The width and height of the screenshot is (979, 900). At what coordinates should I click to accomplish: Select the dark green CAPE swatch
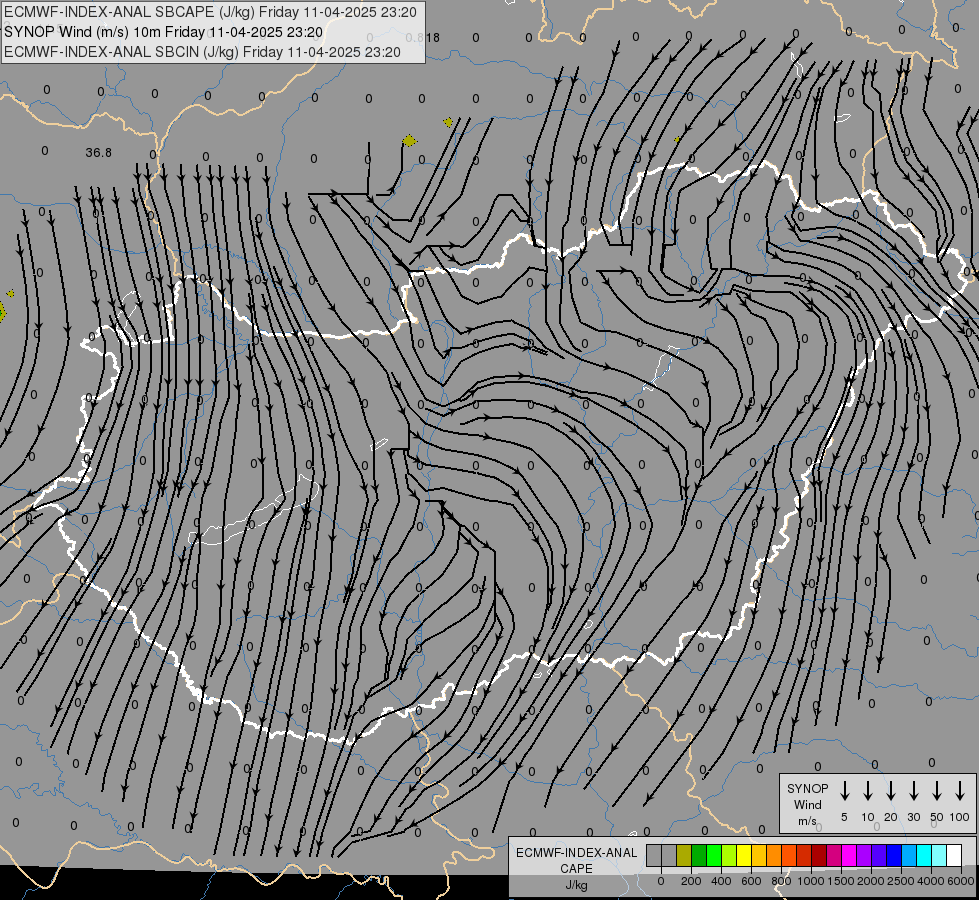point(699,855)
